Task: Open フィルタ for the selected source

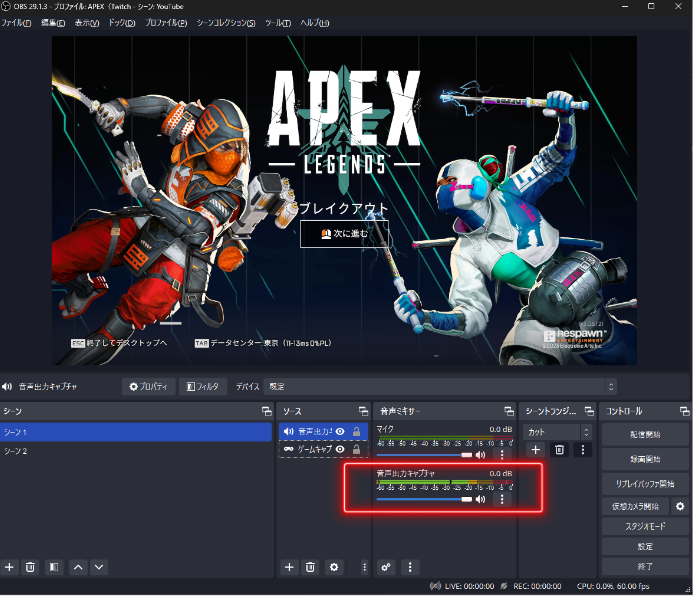Action: pyautogui.click(x=203, y=387)
